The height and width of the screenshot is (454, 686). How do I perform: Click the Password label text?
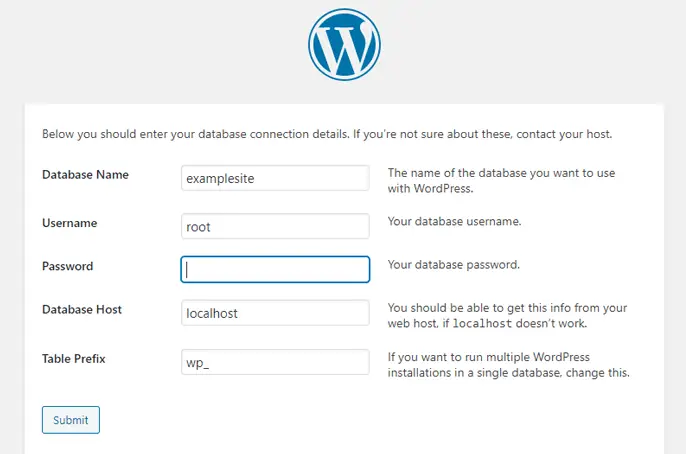click(x=68, y=266)
